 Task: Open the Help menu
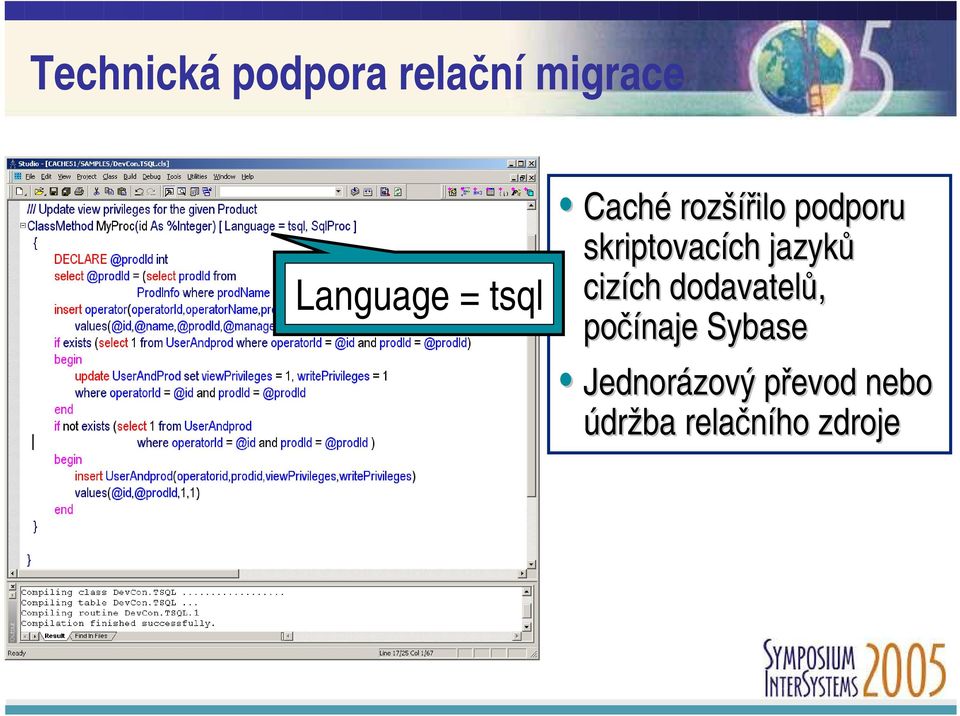(247, 176)
